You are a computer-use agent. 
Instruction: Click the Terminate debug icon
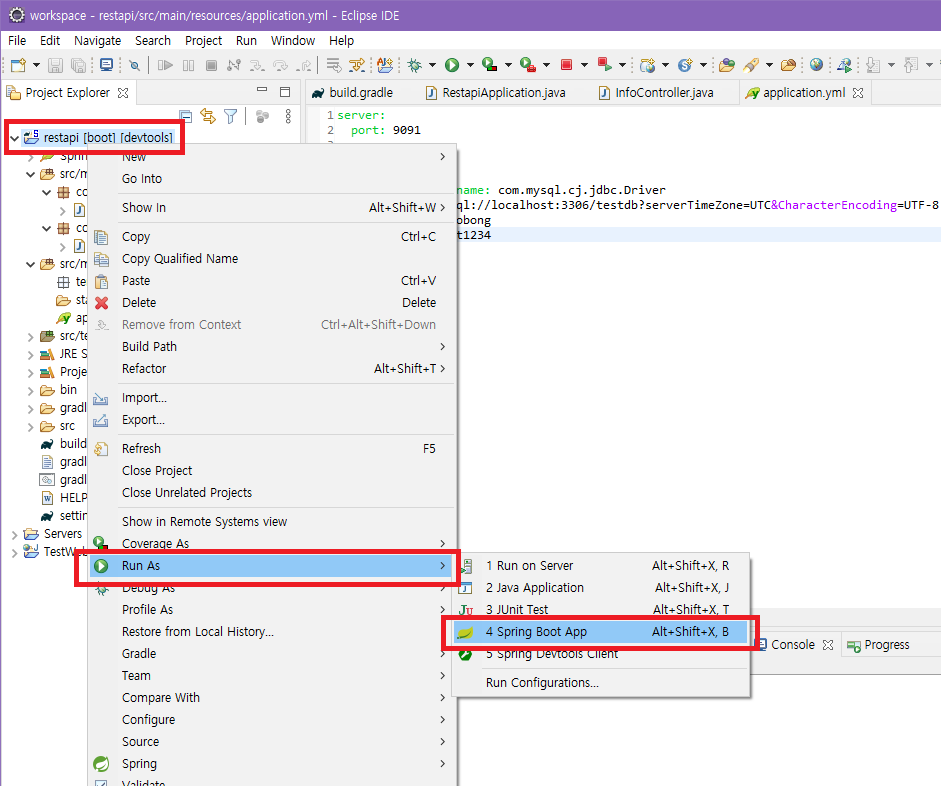(211, 65)
